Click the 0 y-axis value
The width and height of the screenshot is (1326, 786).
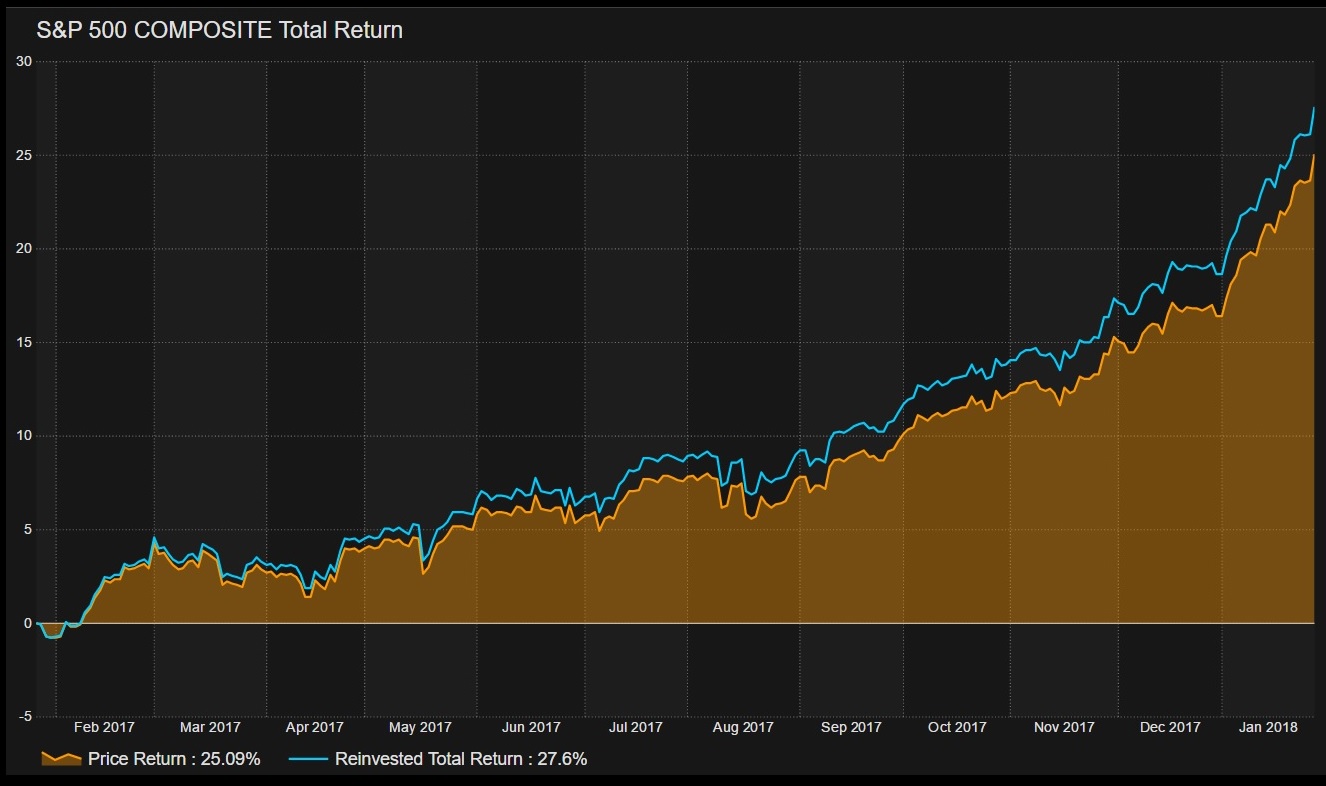[28, 622]
